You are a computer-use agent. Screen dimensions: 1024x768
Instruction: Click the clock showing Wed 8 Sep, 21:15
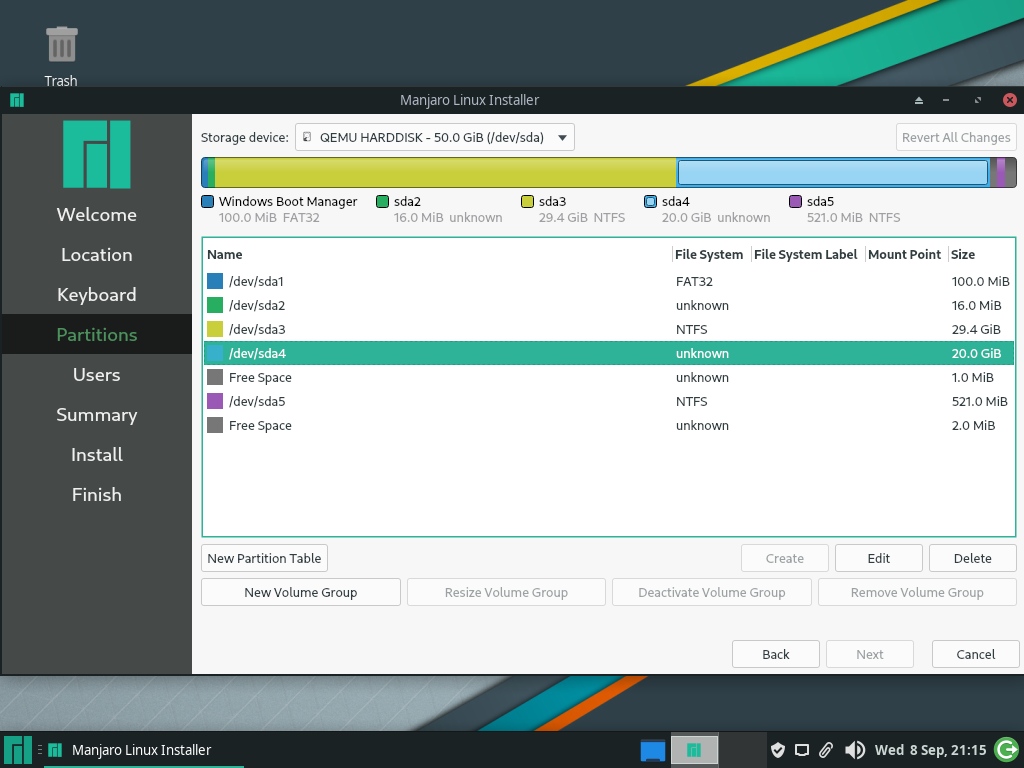click(x=931, y=750)
